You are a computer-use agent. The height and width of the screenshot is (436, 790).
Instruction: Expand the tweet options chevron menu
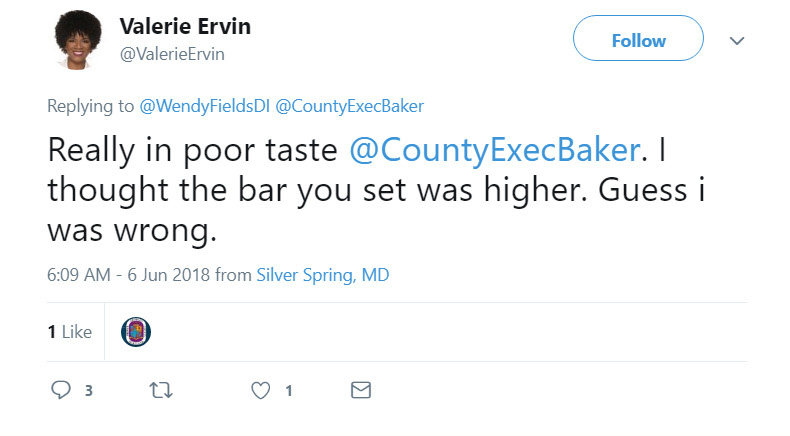737,41
